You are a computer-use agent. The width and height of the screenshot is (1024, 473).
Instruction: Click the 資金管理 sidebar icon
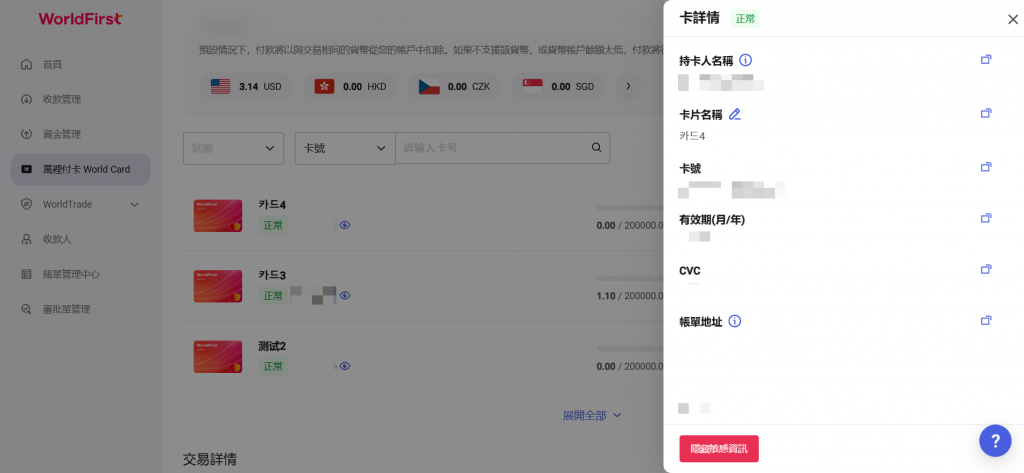click(x=27, y=134)
